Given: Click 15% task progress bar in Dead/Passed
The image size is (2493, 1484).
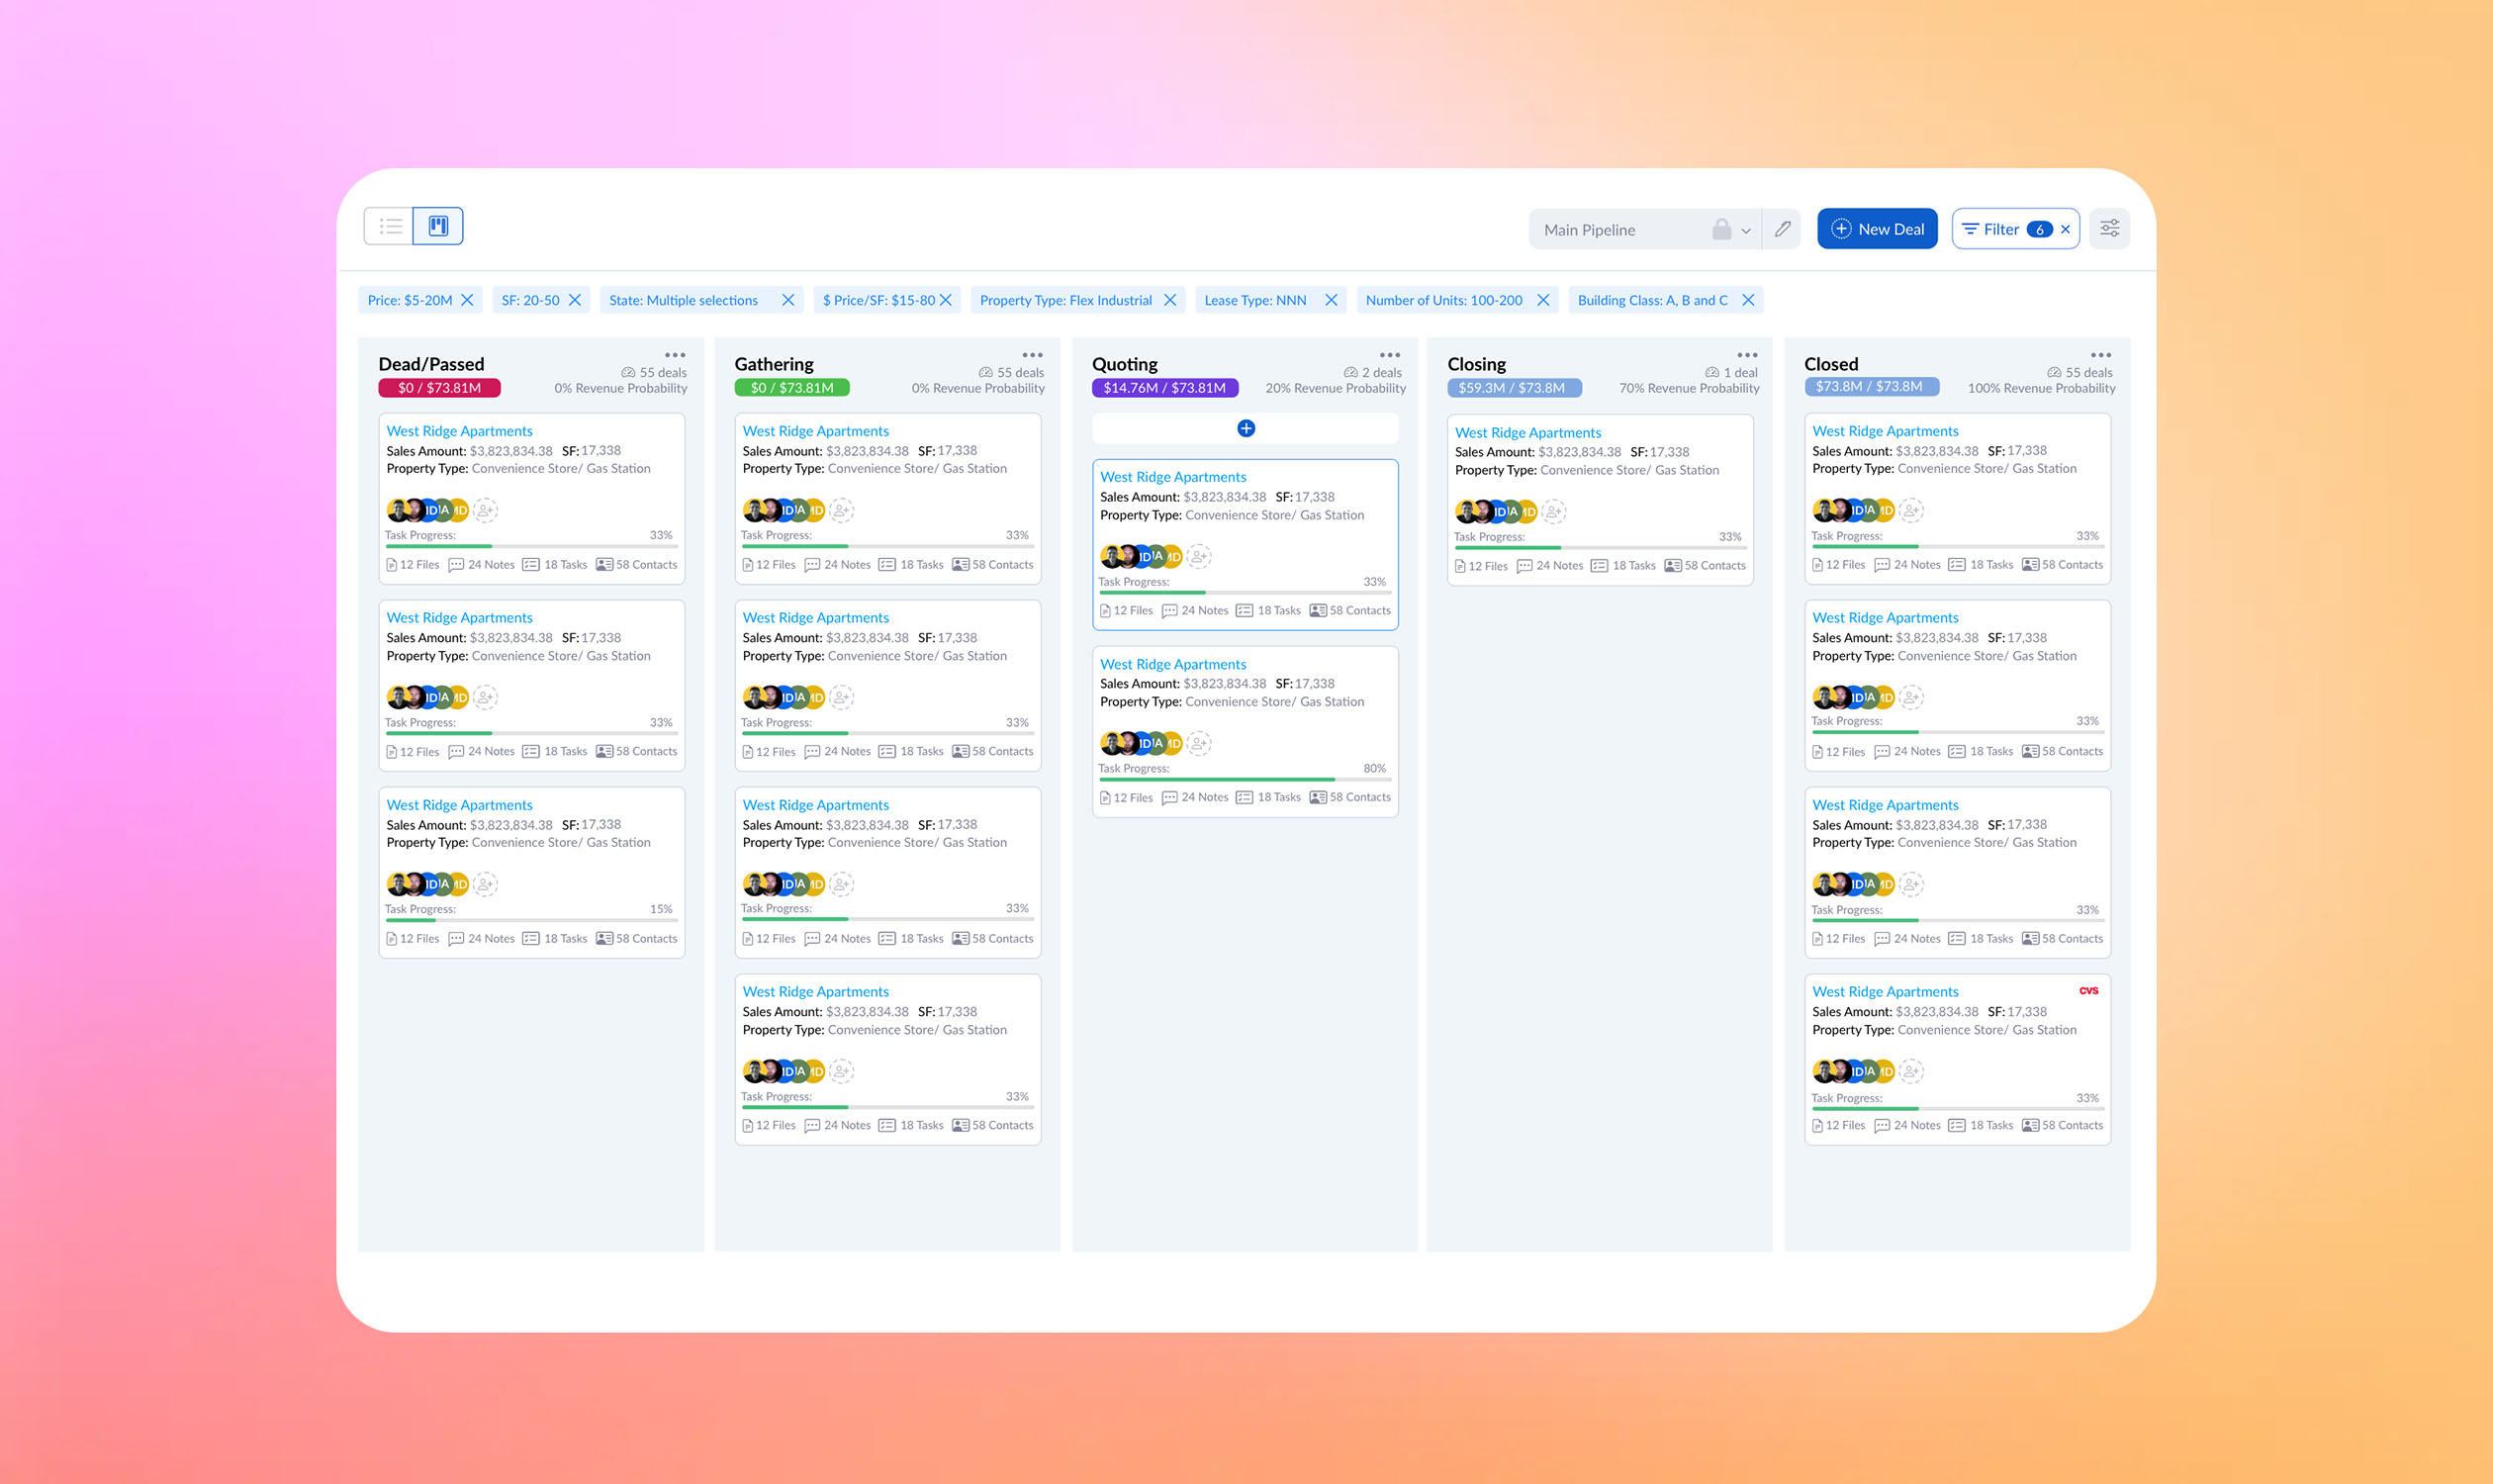Looking at the screenshot, I should 531,920.
